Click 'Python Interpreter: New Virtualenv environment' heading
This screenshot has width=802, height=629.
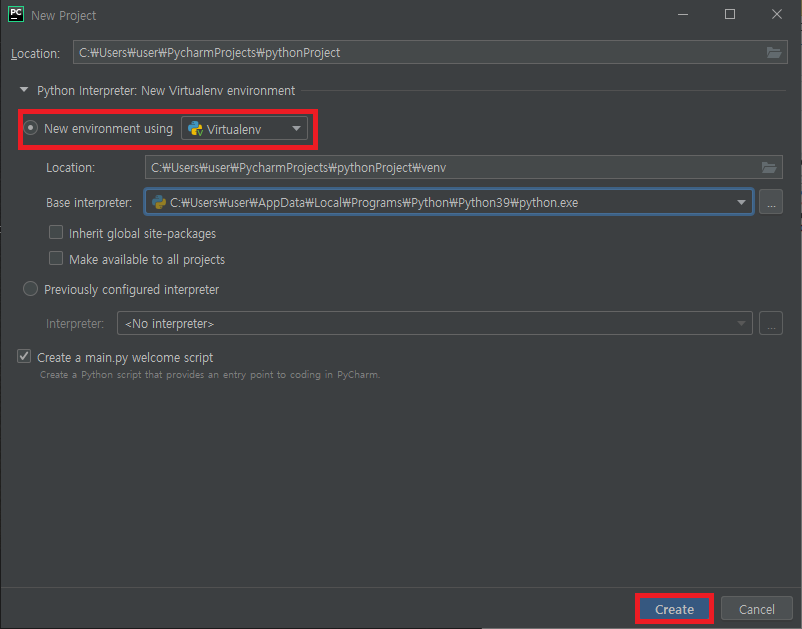coord(166,91)
